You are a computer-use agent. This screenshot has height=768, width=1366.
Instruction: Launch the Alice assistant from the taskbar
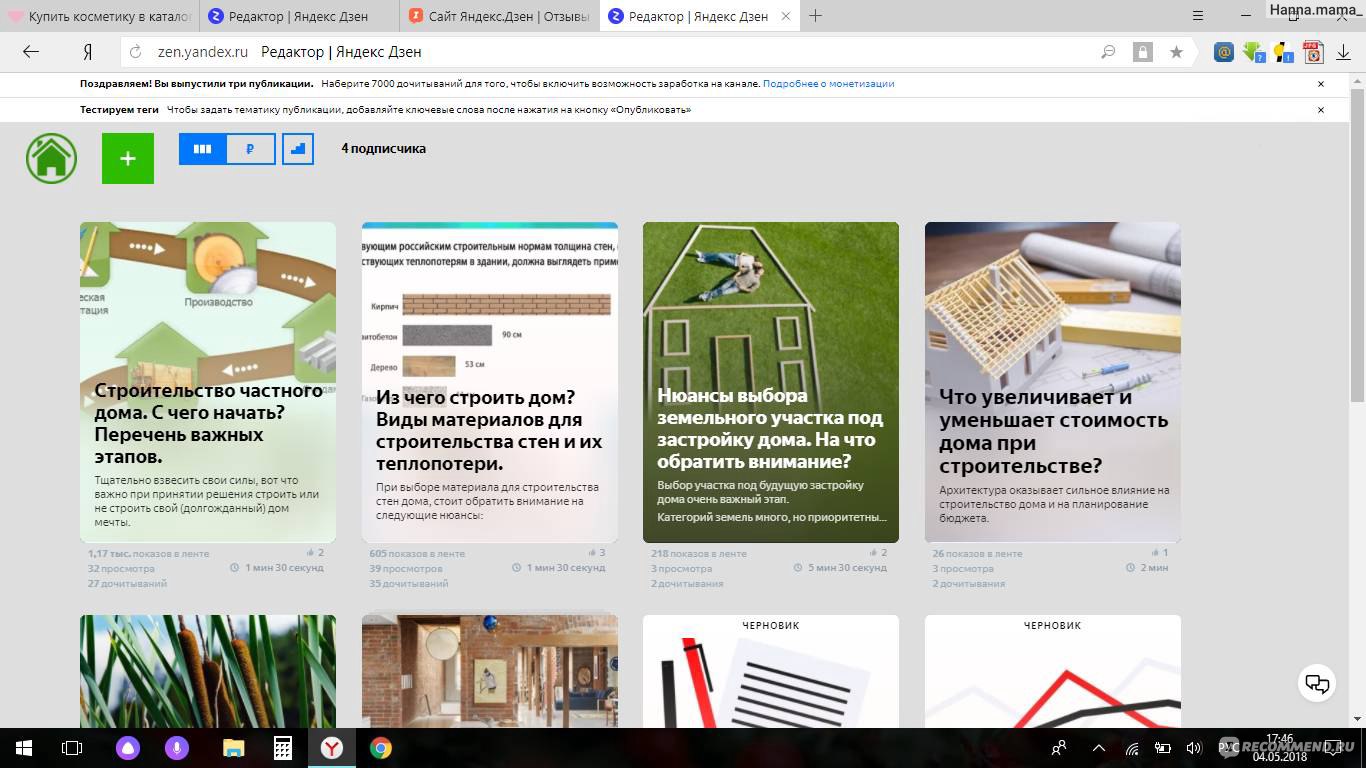click(x=129, y=748)
